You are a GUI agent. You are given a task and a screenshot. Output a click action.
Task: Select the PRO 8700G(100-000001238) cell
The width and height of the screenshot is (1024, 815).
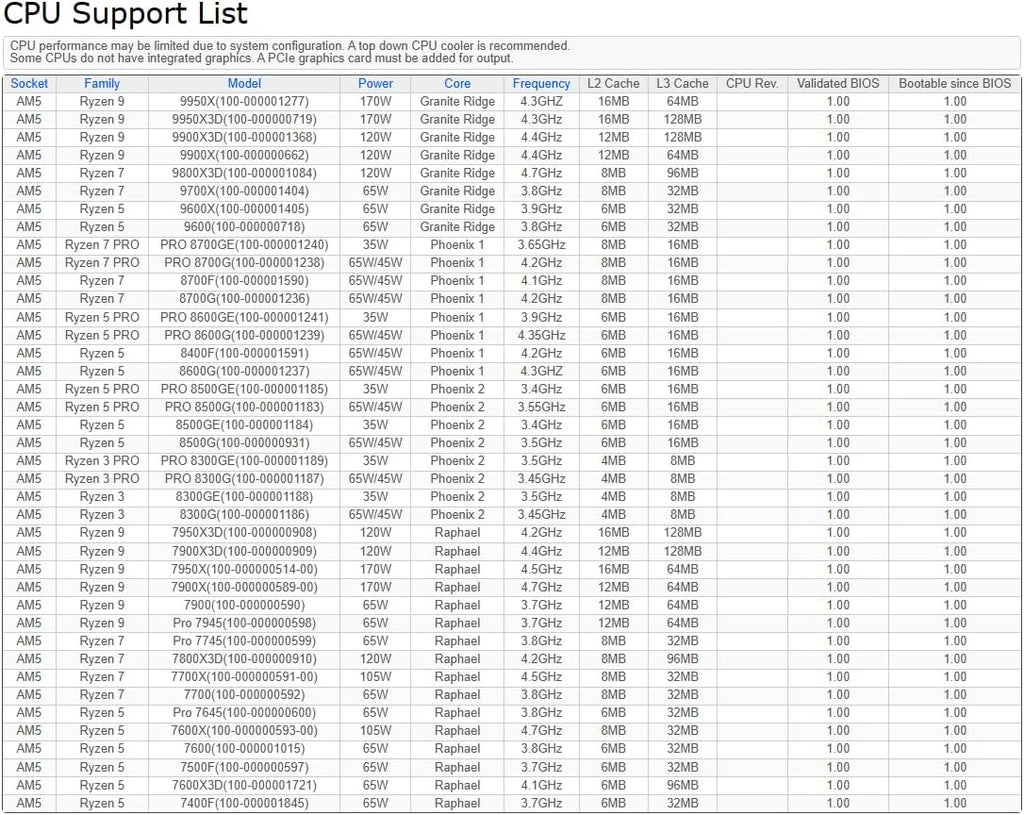(x=244, y=263)
